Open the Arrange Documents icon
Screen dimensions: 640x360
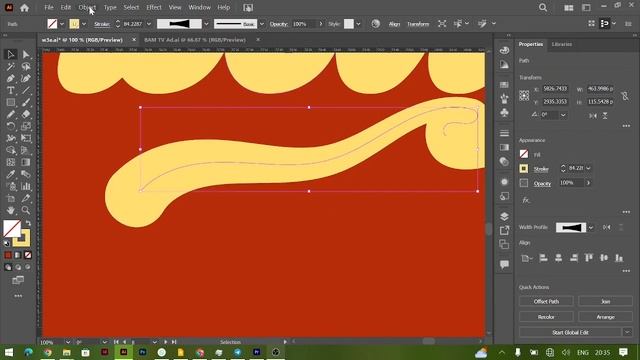[x=569, y=7]
